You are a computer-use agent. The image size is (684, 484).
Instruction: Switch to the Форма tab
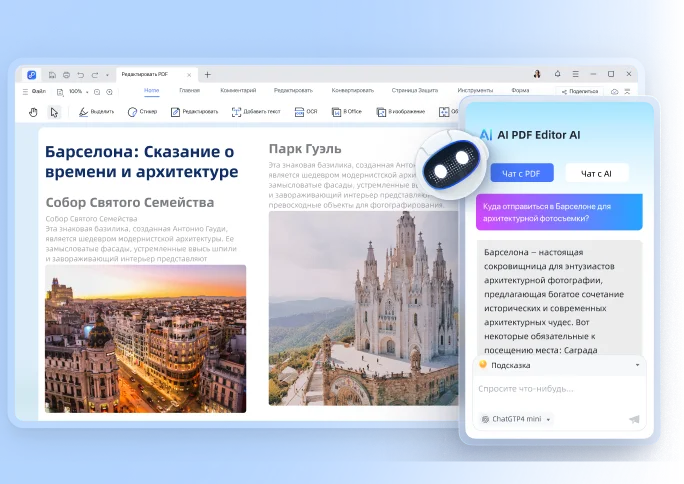(x=520, y=90)
